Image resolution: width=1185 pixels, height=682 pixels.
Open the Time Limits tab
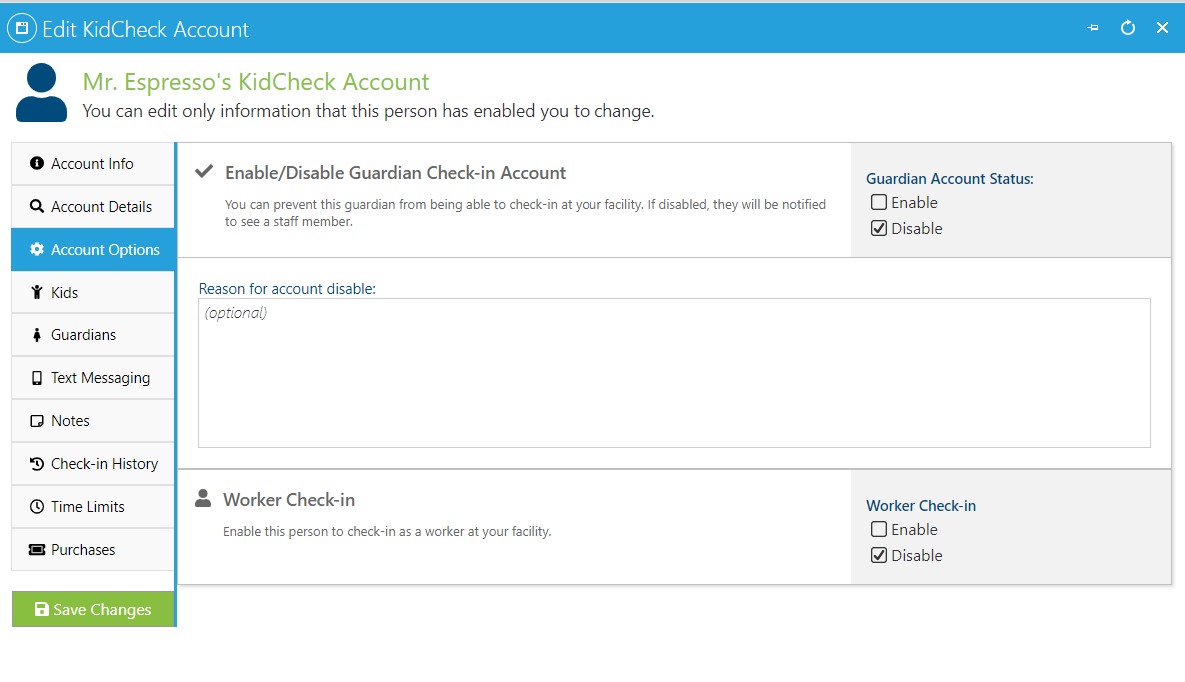pos(93,507)
